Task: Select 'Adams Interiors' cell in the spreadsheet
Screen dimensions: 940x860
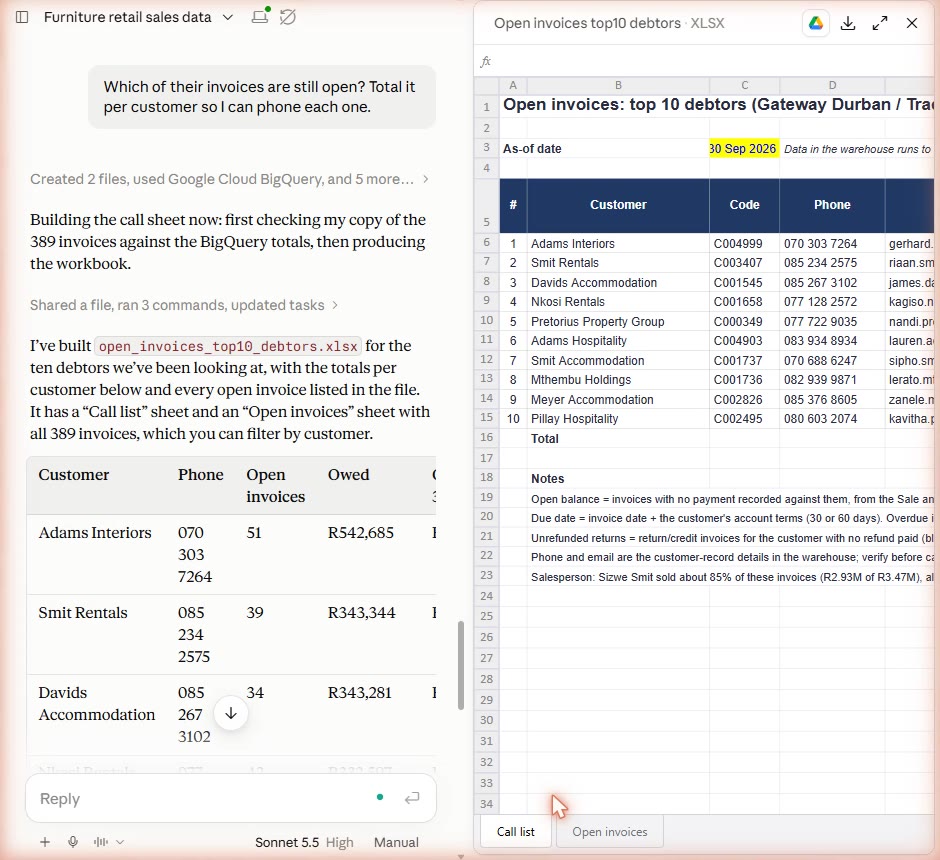Action: 618,243
